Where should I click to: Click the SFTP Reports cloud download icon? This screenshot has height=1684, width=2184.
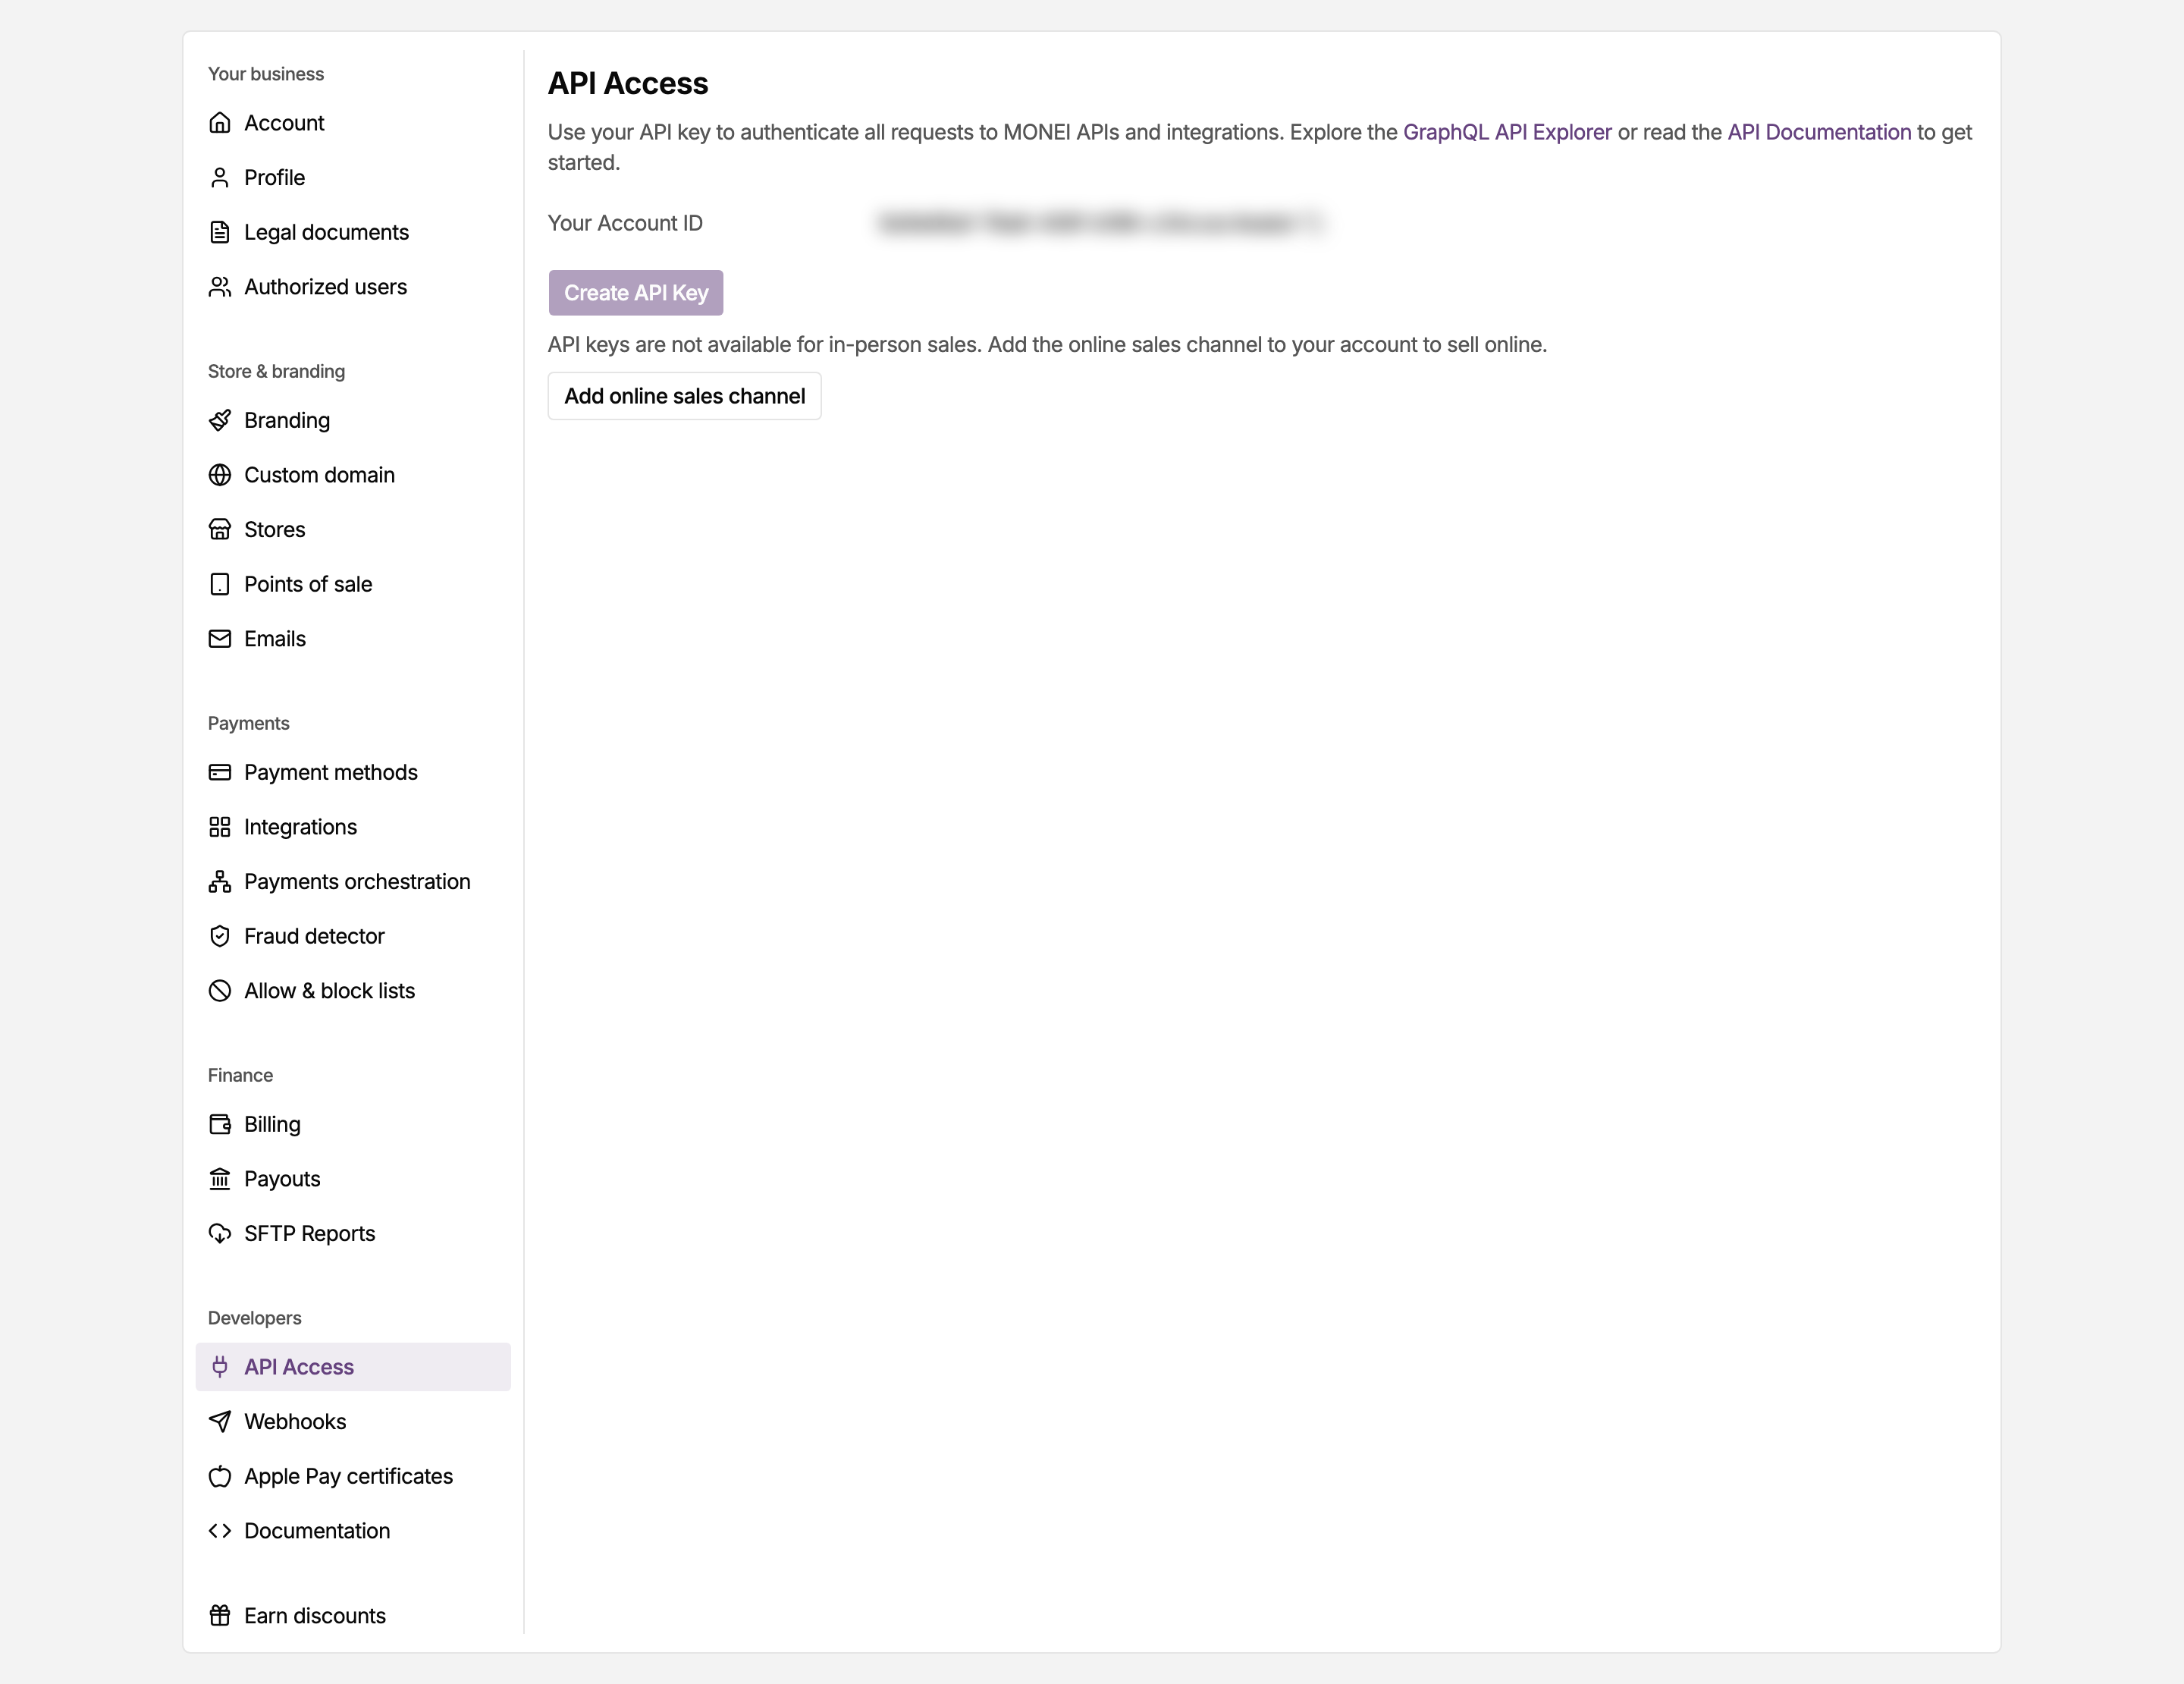pos(220,1234)
